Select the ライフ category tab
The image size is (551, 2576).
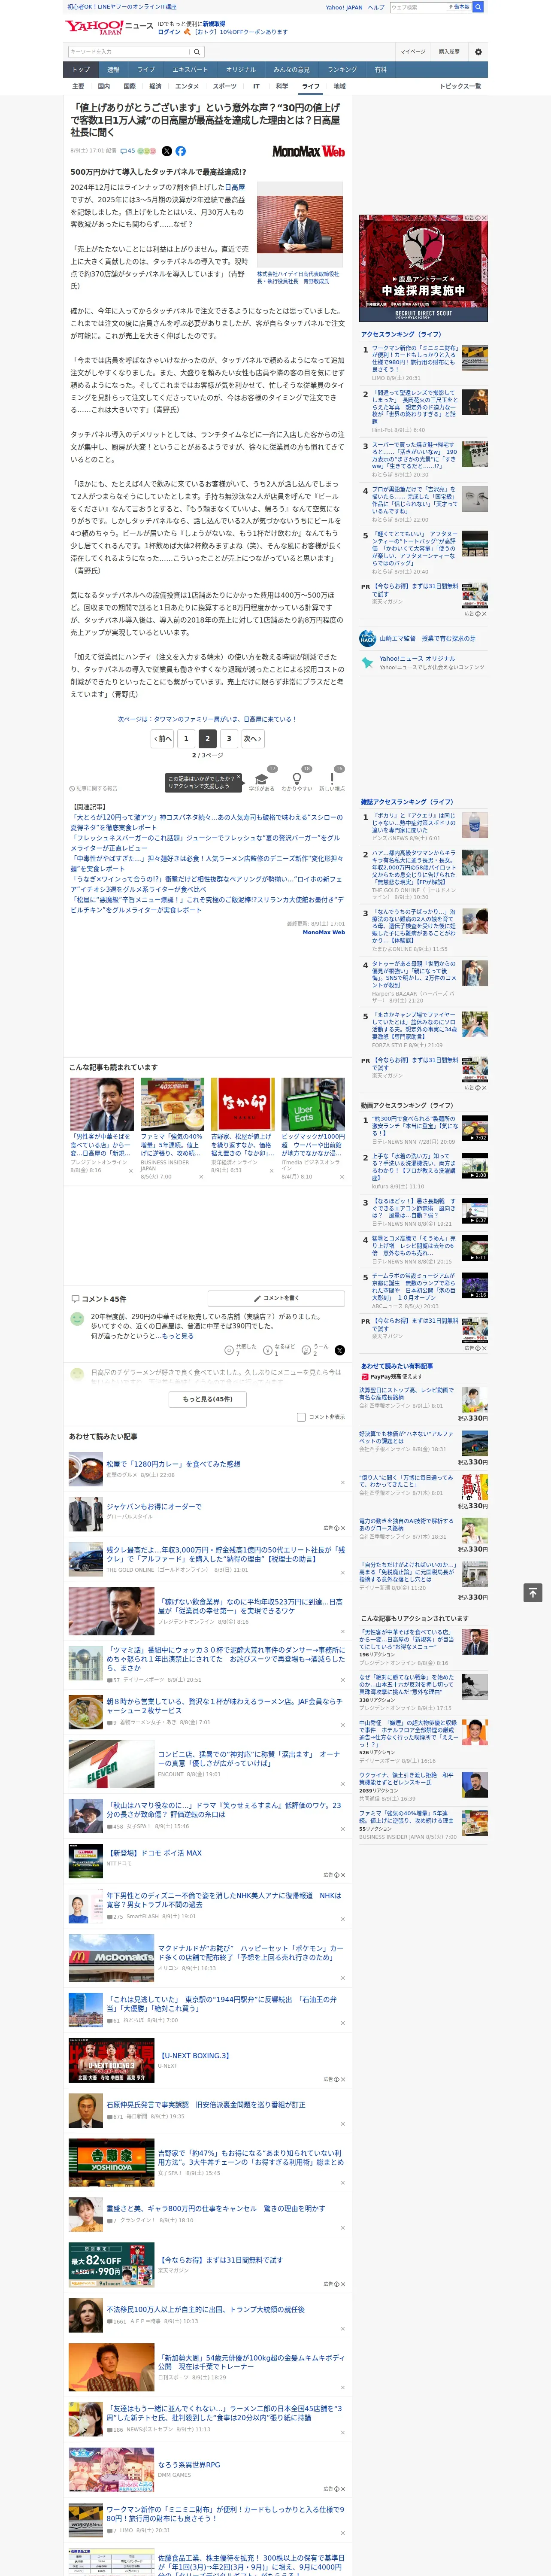[311, 86]
